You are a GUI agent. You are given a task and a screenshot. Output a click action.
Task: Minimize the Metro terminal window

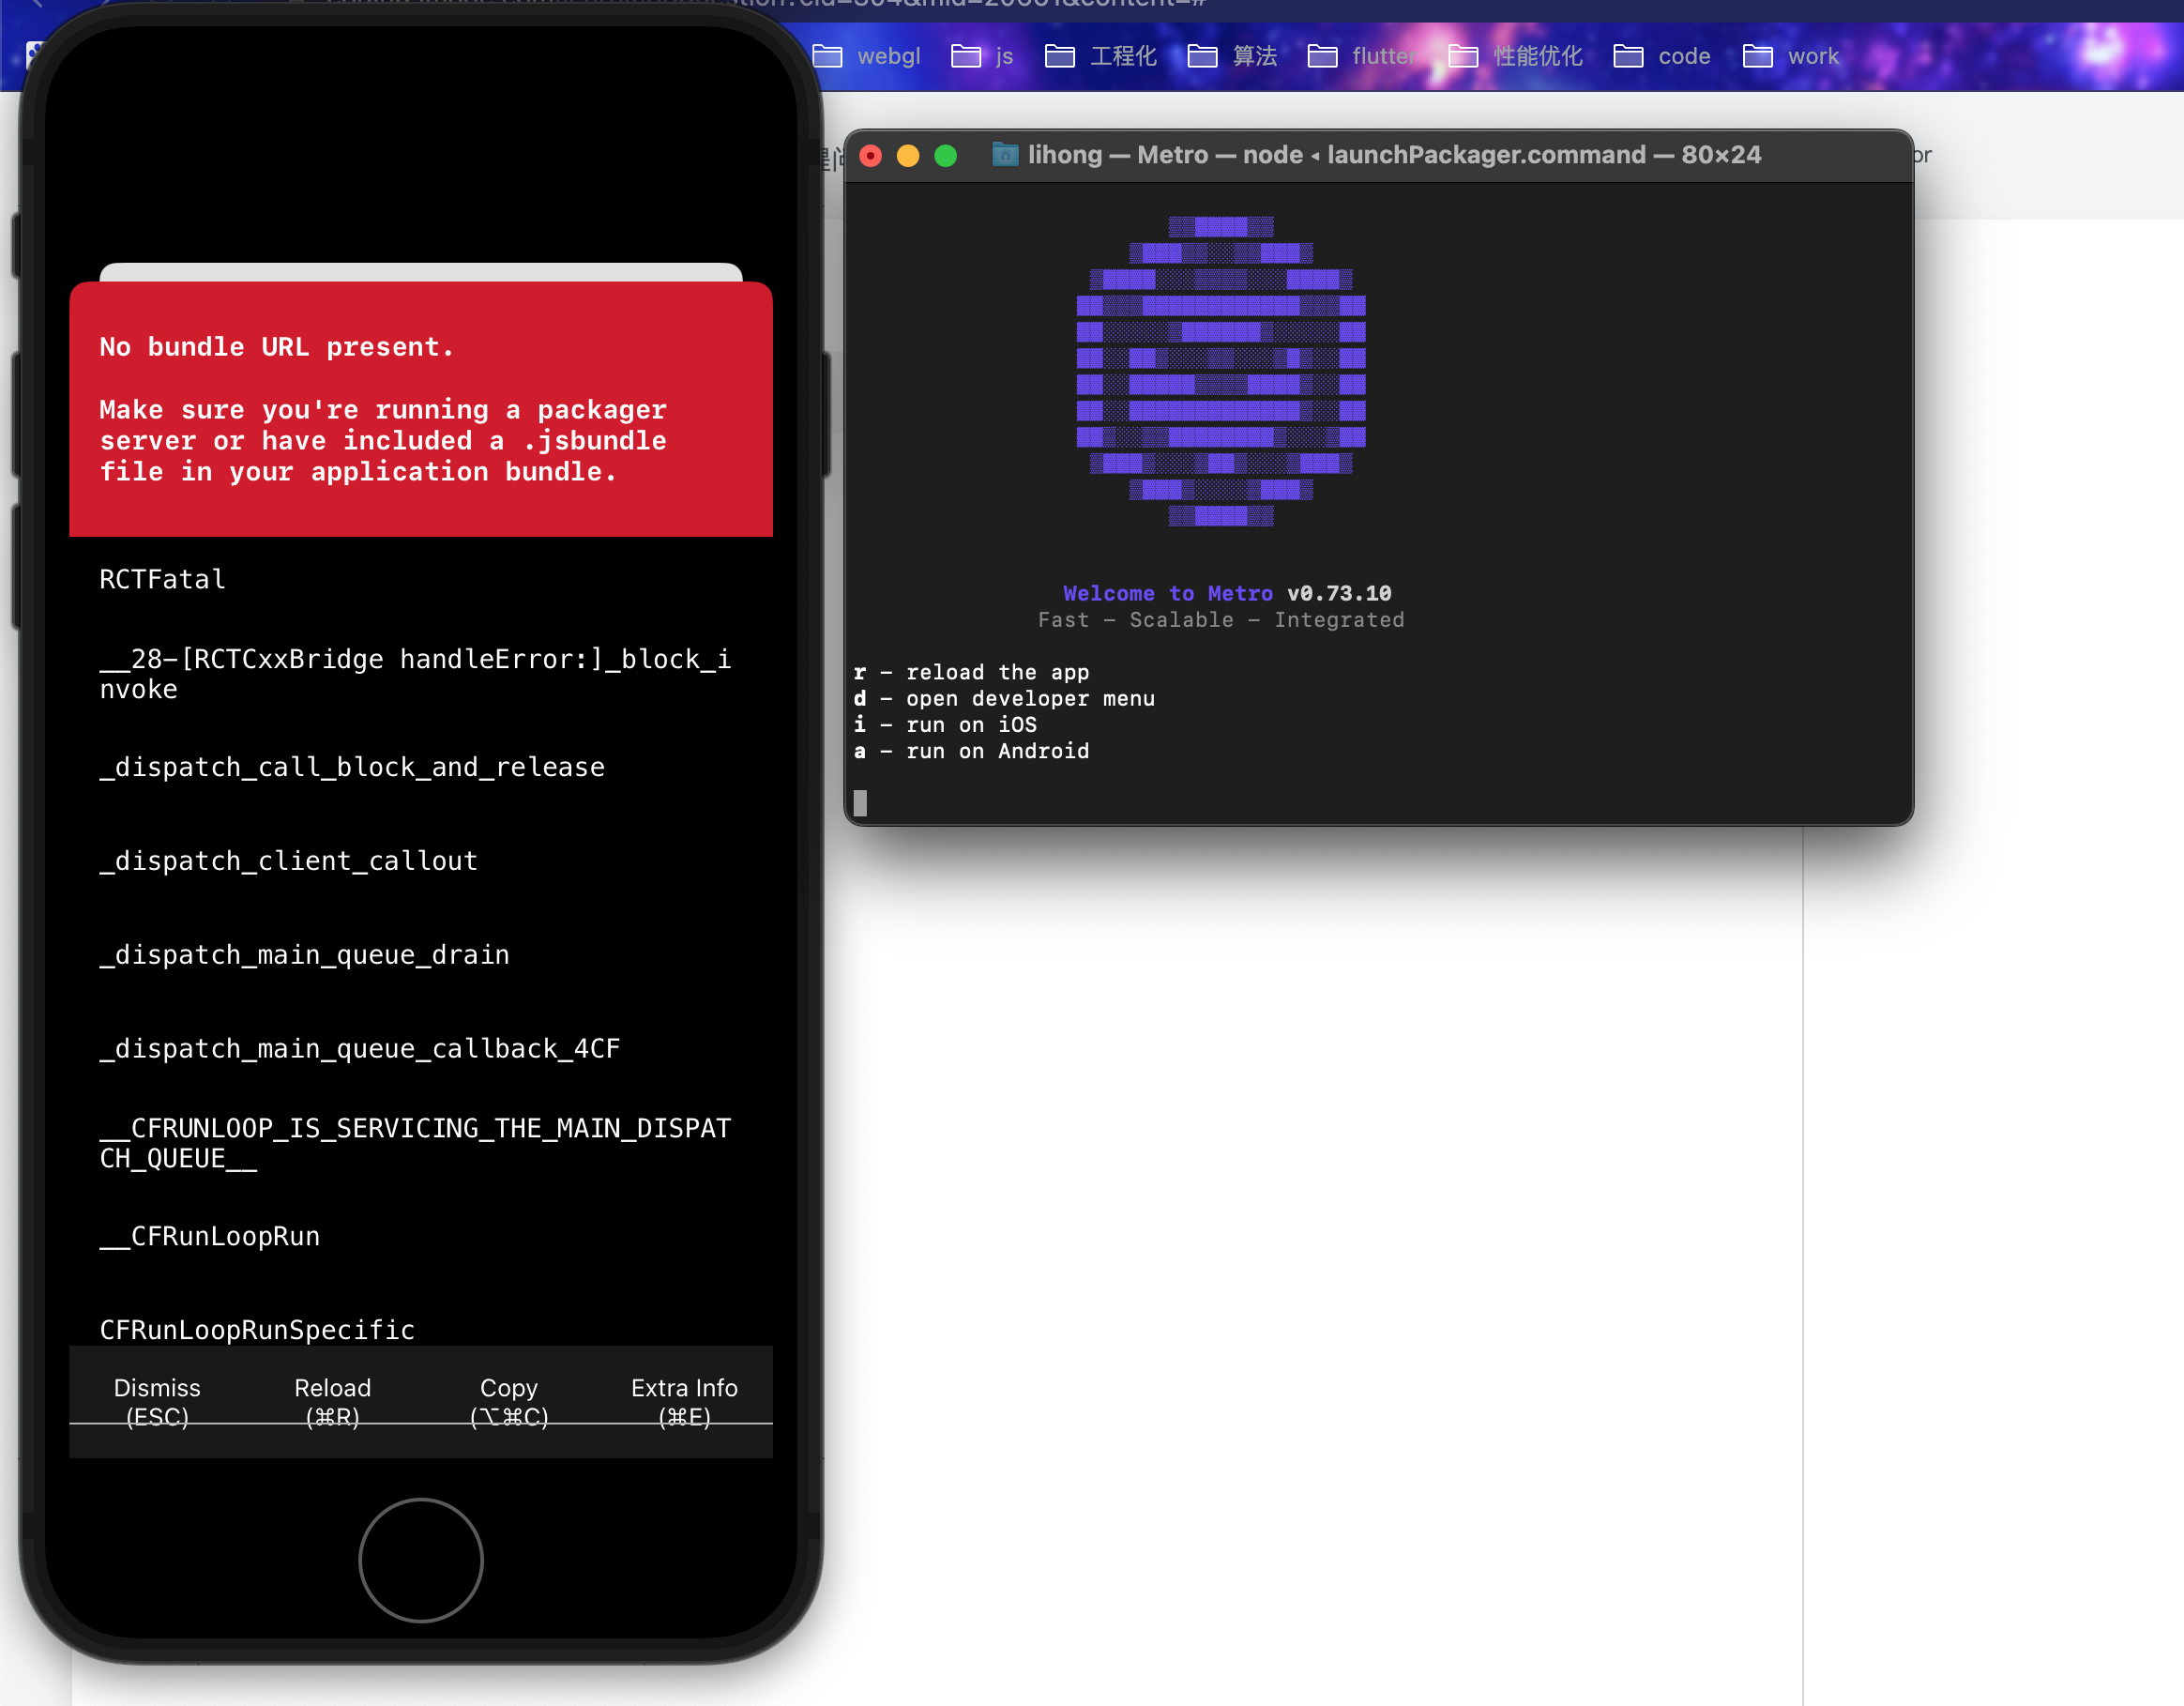[907, 155]
